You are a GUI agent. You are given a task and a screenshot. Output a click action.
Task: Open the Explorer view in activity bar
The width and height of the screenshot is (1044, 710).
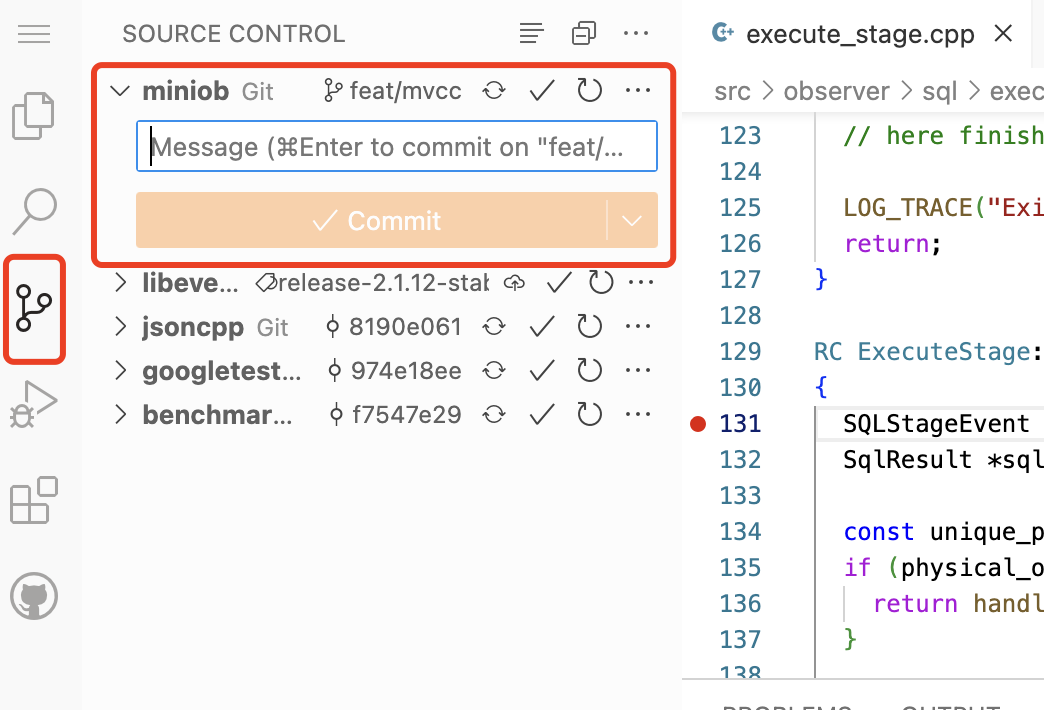coord(33,116)
